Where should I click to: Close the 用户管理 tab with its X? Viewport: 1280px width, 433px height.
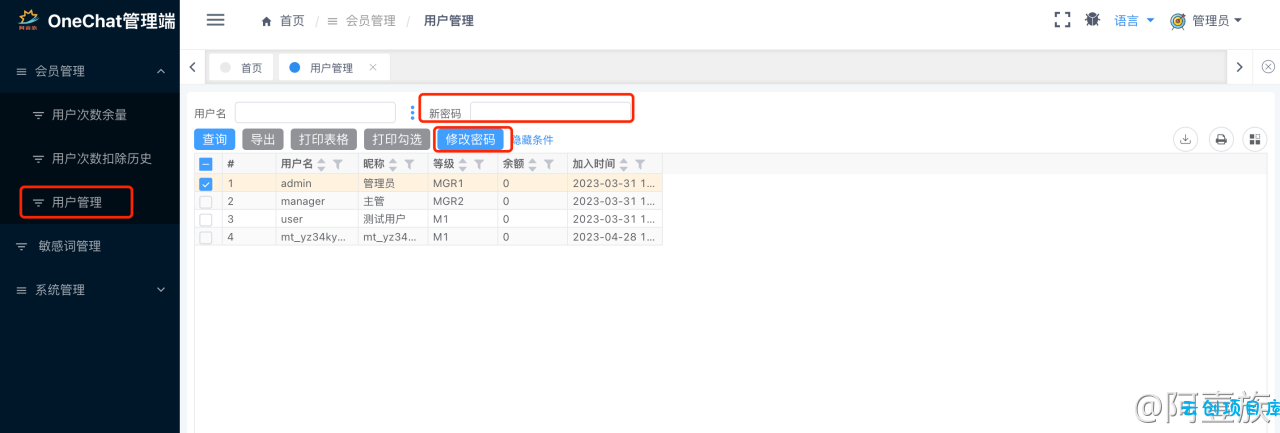(373, 67)
